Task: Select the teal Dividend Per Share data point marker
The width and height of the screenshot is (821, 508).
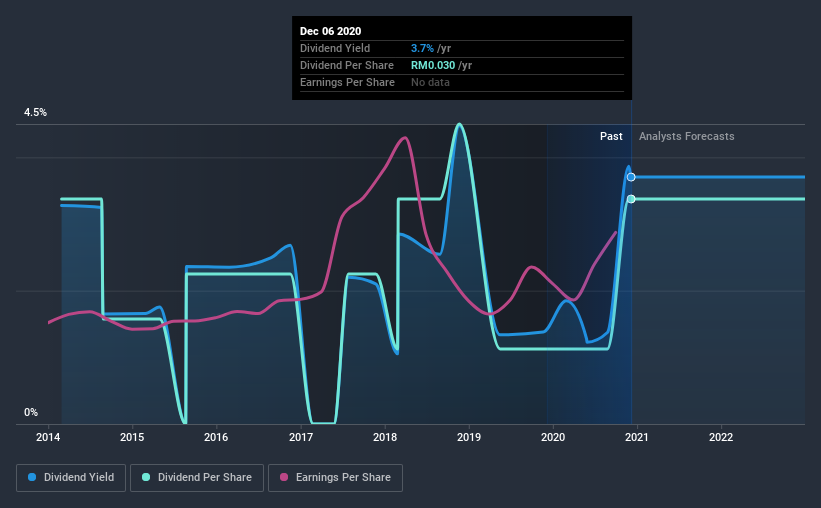Action: coord(631,199)
